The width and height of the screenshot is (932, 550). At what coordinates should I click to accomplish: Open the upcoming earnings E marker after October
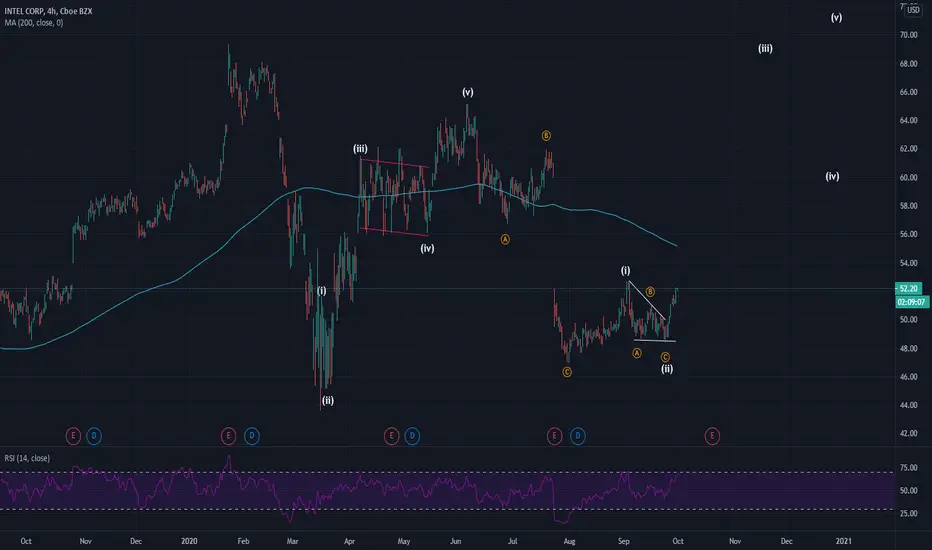[x=712, y=436]
